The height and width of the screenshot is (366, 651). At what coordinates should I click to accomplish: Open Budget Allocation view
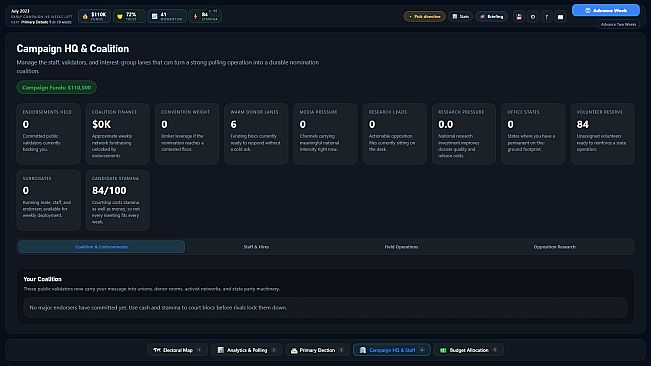point(468,350)
